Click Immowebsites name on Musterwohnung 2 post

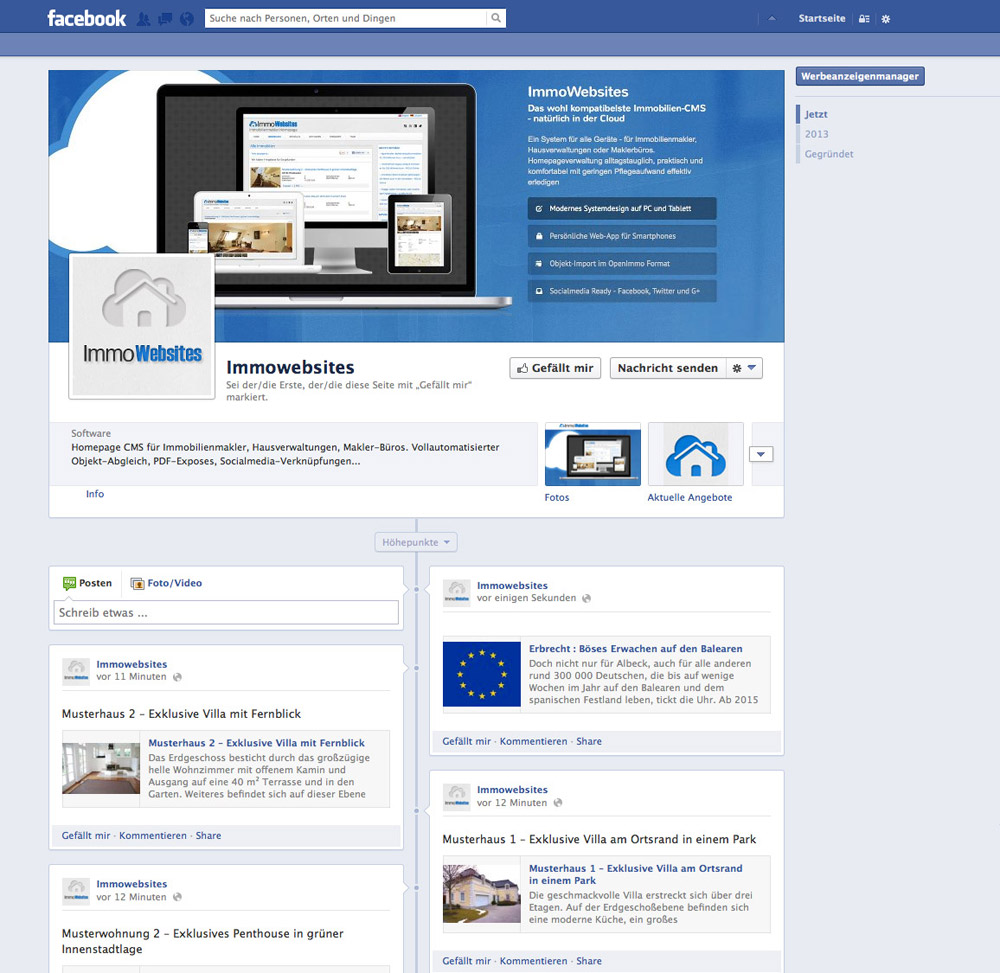[x=131, y=884]
